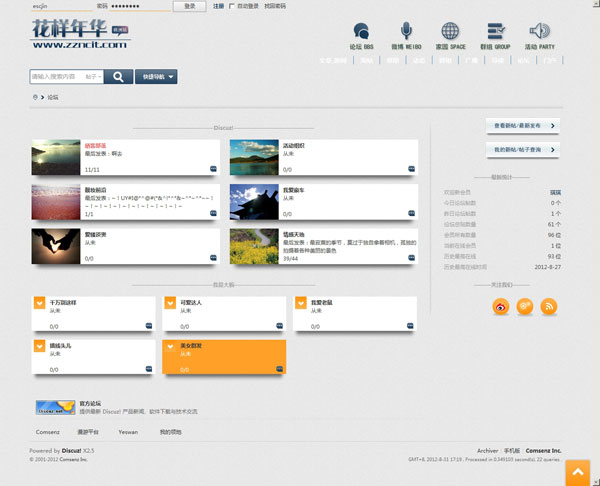The image size is (600, 486).
Task: Click the 官方论坛 official forum link
Action: (90, 404)
